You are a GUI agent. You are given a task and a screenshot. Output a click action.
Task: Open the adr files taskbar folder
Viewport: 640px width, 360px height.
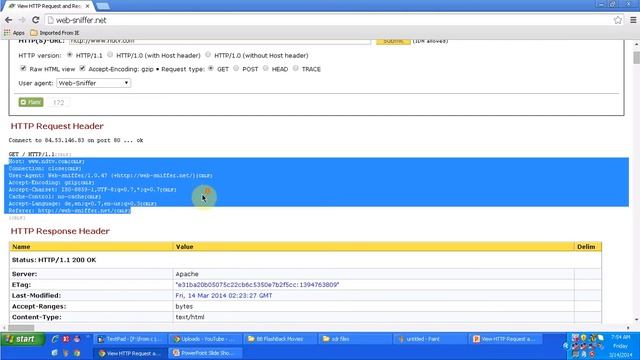point(356,339)
